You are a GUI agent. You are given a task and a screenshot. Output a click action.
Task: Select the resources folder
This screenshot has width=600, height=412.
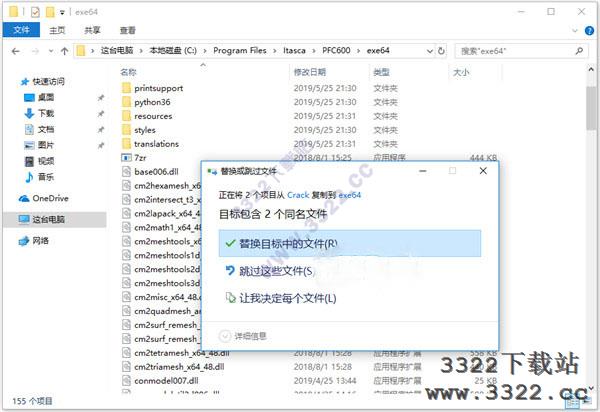coord(153,116)
